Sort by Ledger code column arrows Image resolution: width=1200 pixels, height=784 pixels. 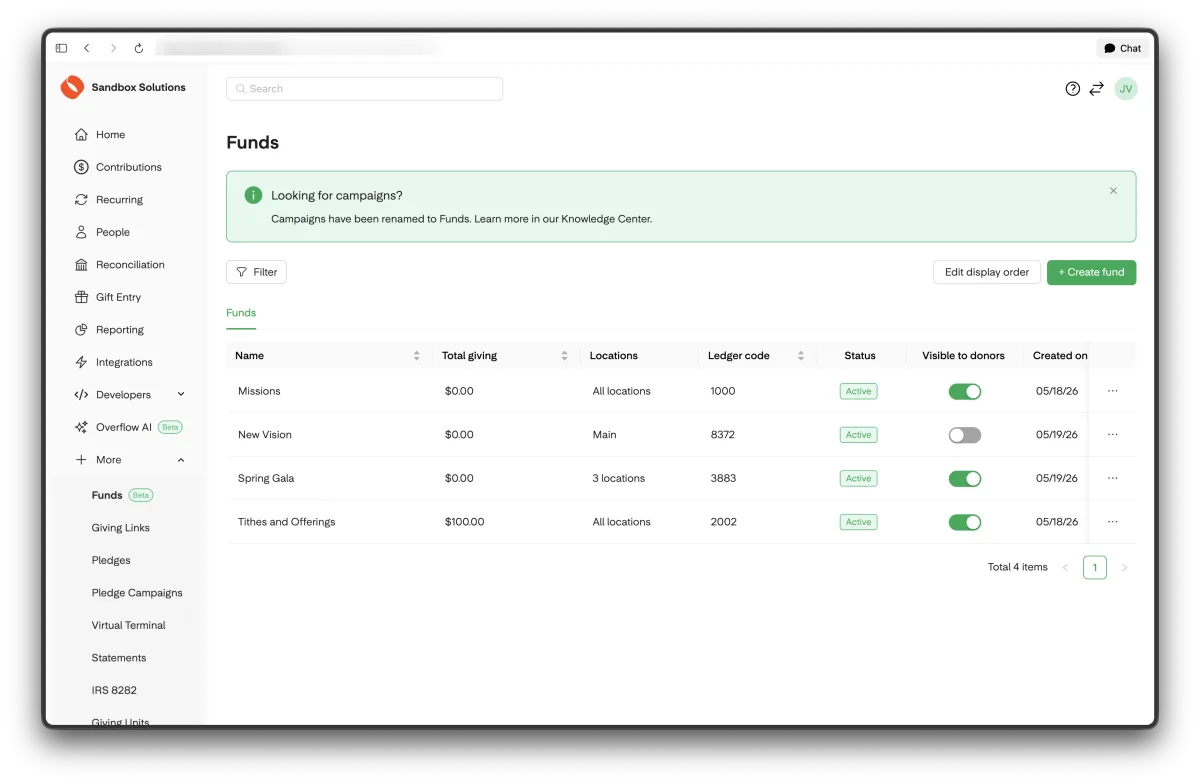(x=801, y=356)
